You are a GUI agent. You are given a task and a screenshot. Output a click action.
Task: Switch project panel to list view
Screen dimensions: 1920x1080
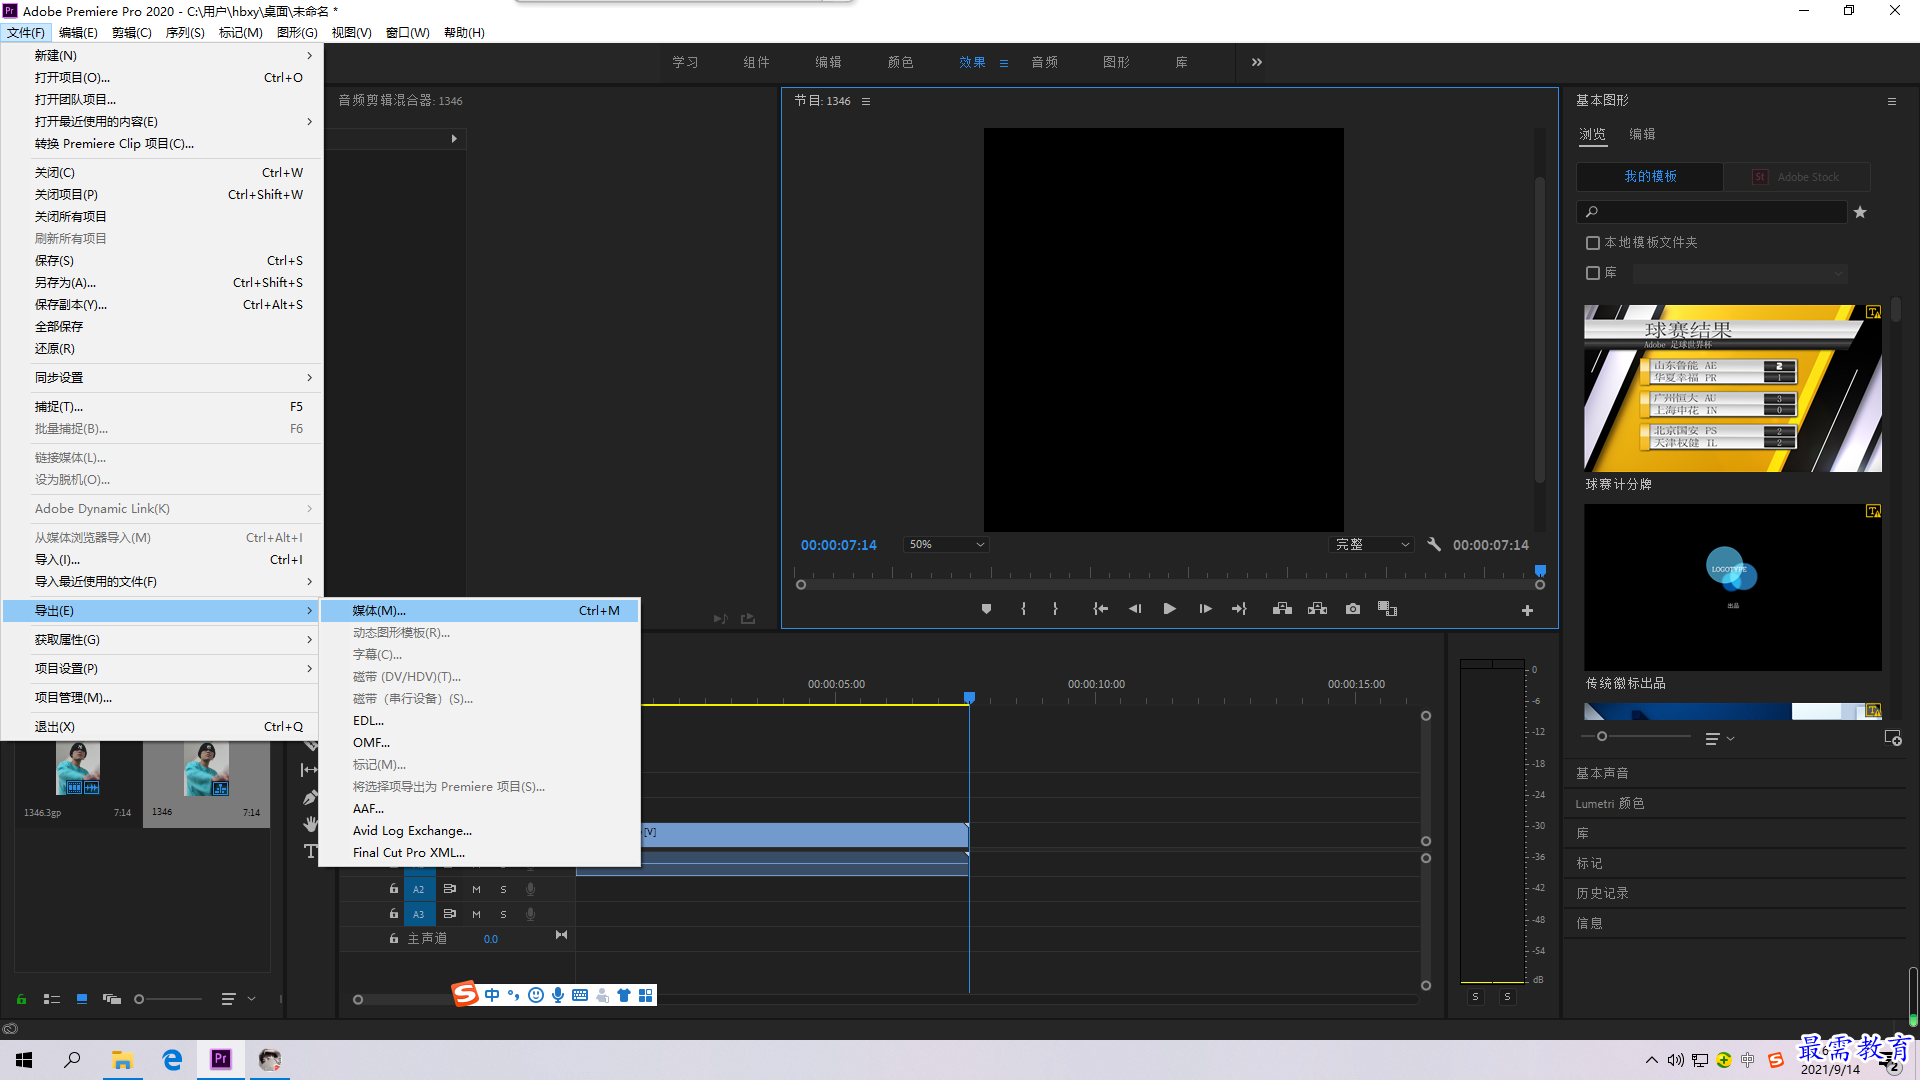(52, 999)
